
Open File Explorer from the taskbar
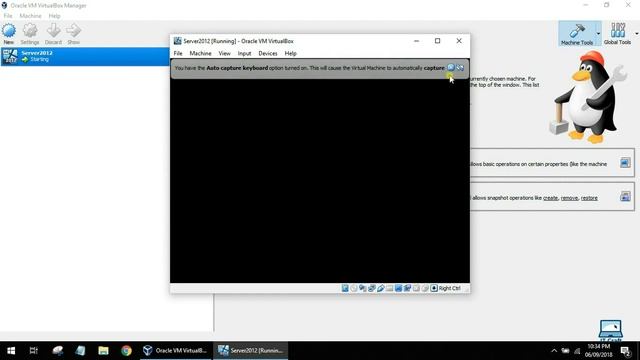point(103,351)
